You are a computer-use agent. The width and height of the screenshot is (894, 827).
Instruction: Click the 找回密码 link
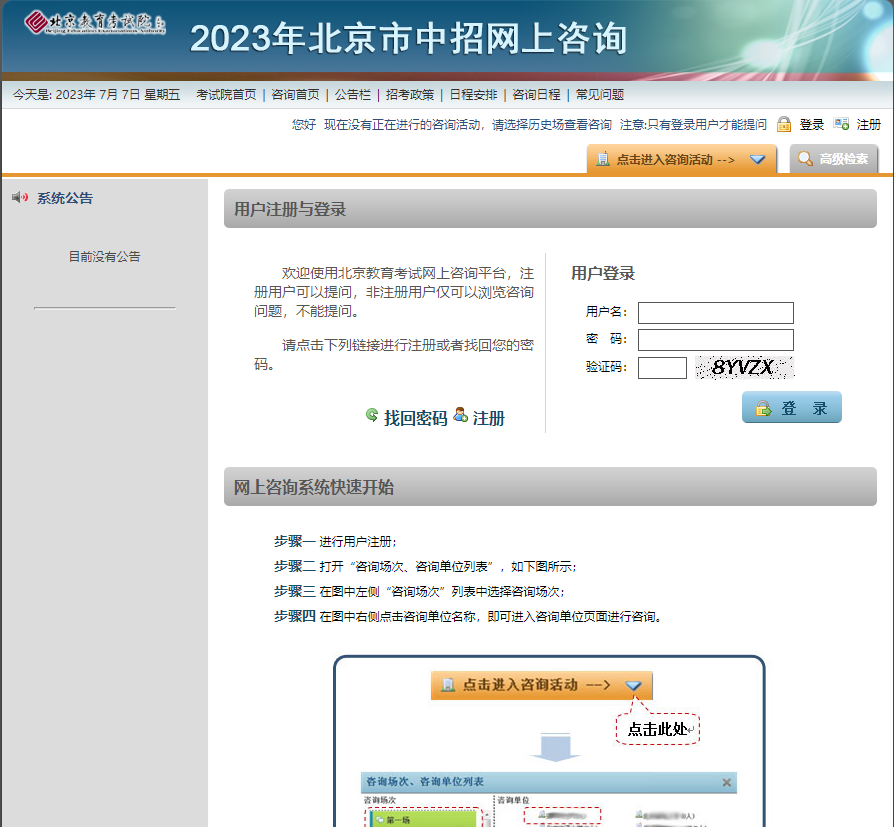coord(415,418)
